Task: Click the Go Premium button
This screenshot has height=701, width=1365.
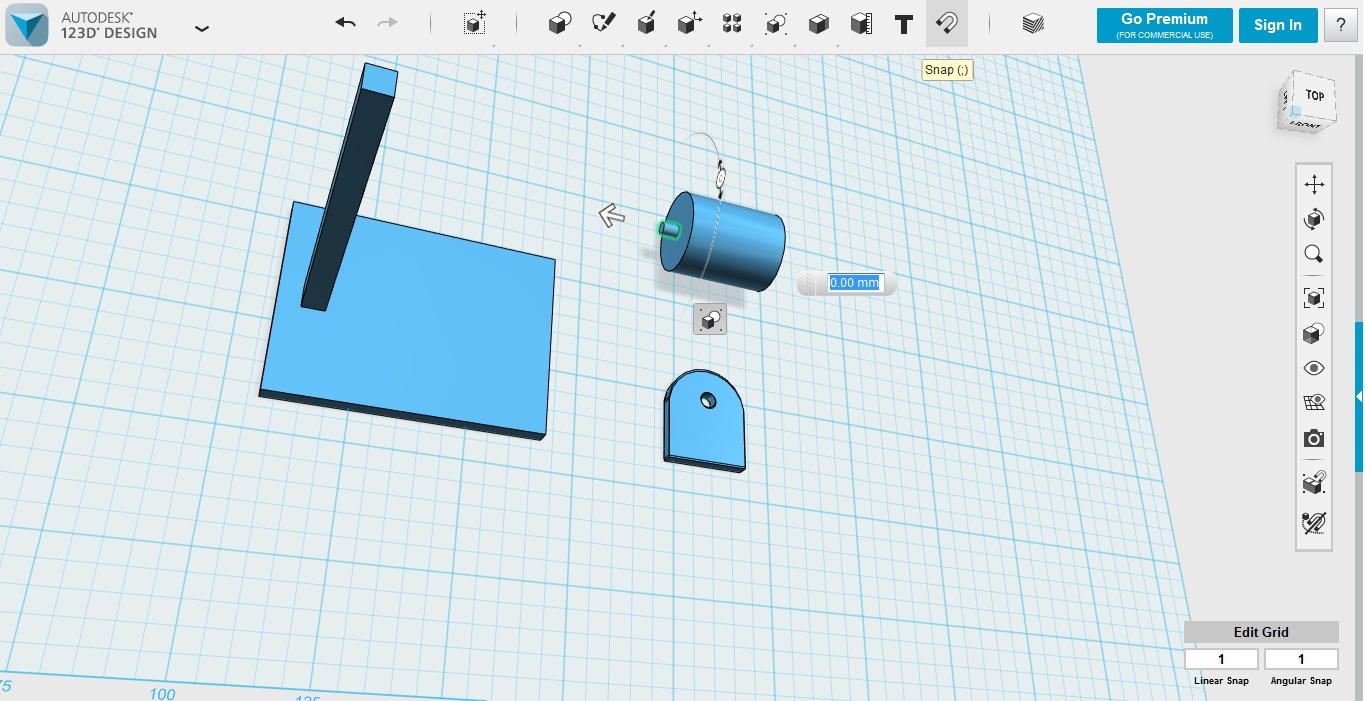Action: tap(1164, 25)
